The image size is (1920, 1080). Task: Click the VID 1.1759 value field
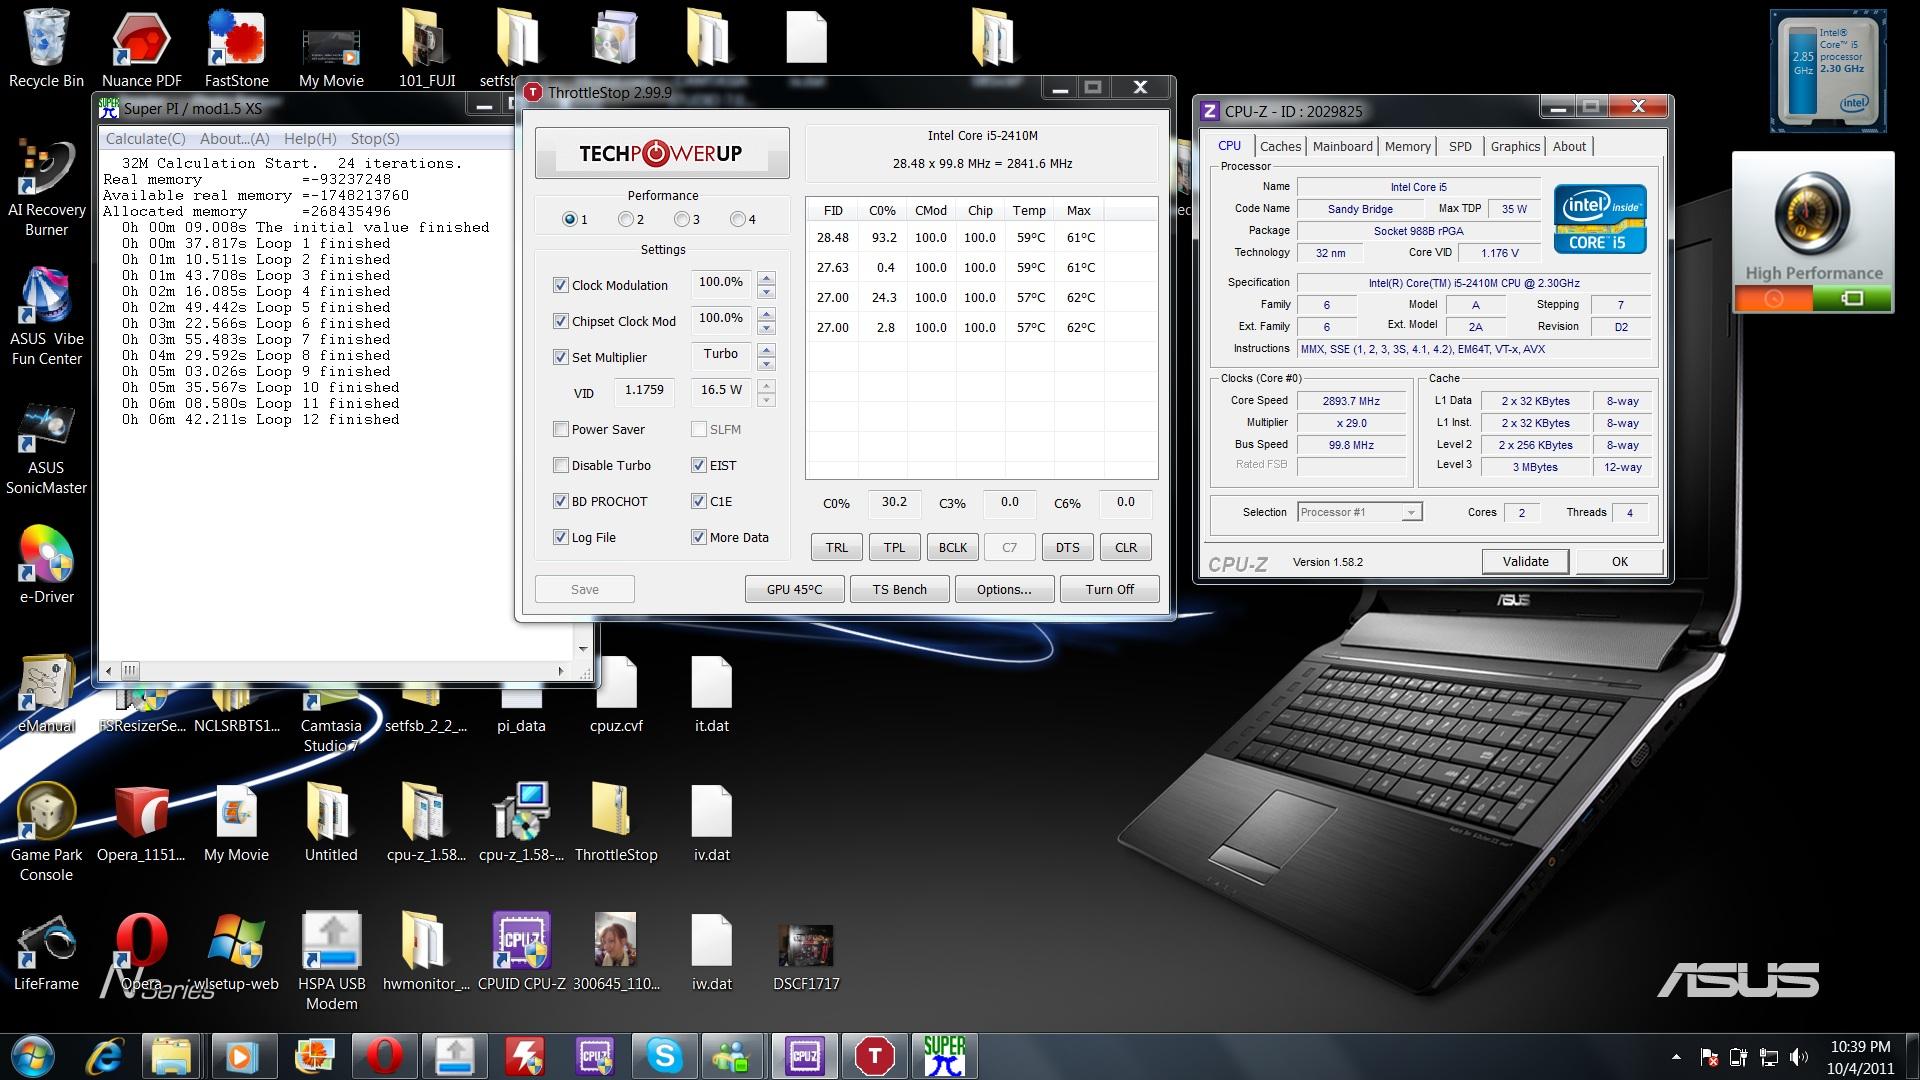pos(644,391)
